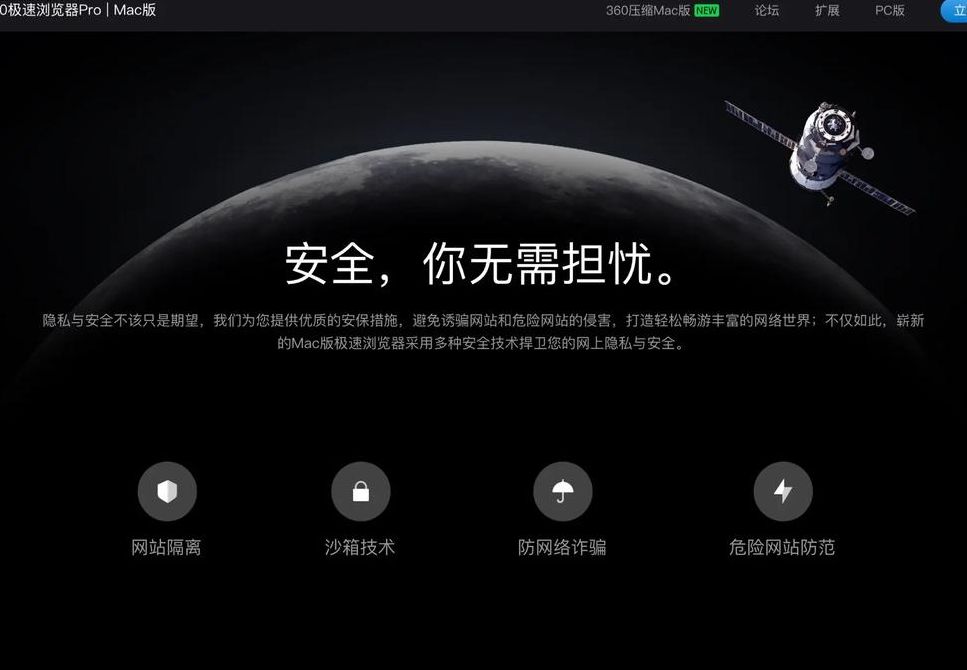The image size is (967, 670).
Task: Click the lightning bolt icon for 危险网站防范
Action: 783,492
